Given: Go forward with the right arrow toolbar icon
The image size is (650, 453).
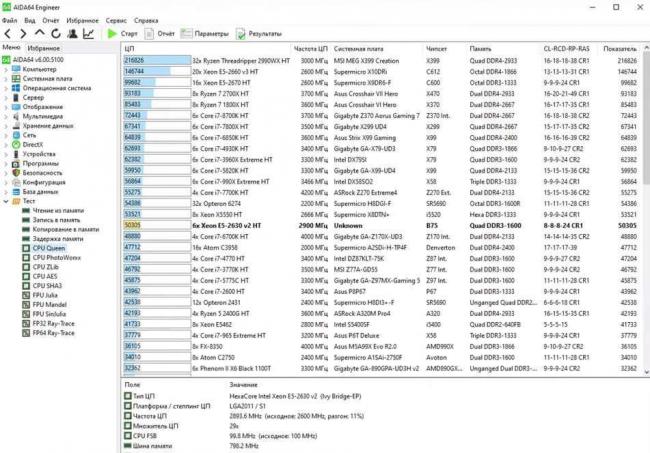Looking at the screenshot, I should pos(23,34).
